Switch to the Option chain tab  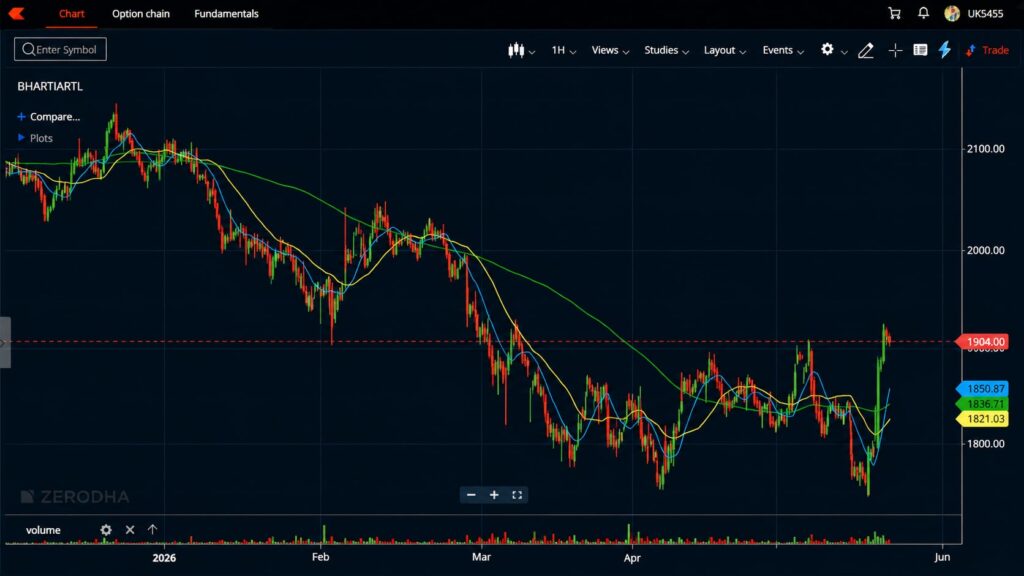pyautogui.click(x=140, y=14)
